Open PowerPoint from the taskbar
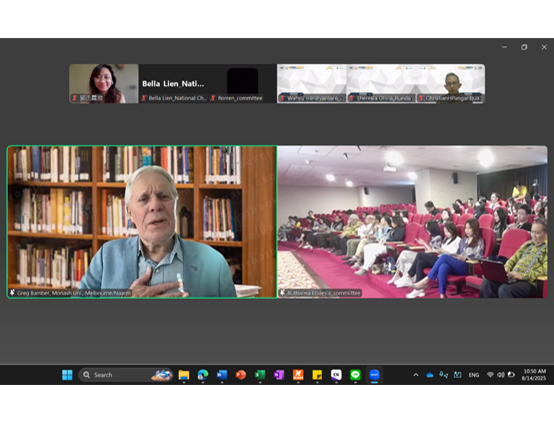554x423 pixels. pyautogui.click(x=241, y=375)
